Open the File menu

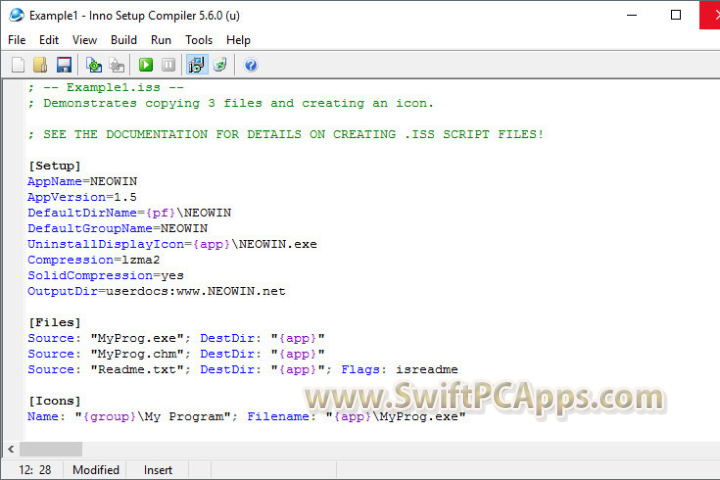17,40
